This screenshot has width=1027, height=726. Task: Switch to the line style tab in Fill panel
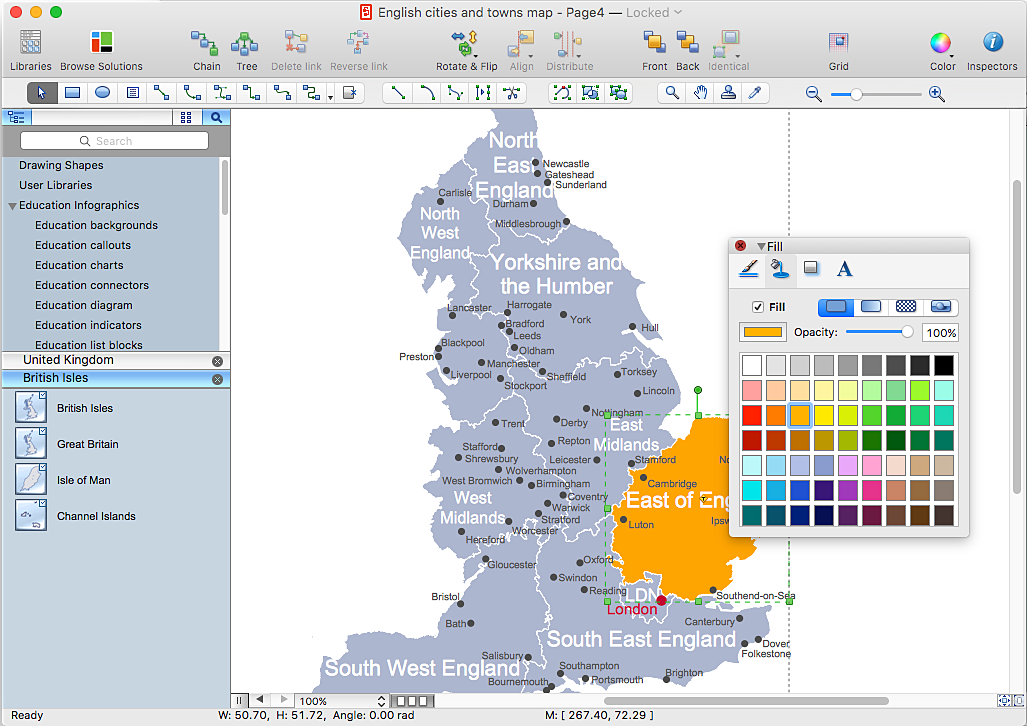click(x=748, y=268)
